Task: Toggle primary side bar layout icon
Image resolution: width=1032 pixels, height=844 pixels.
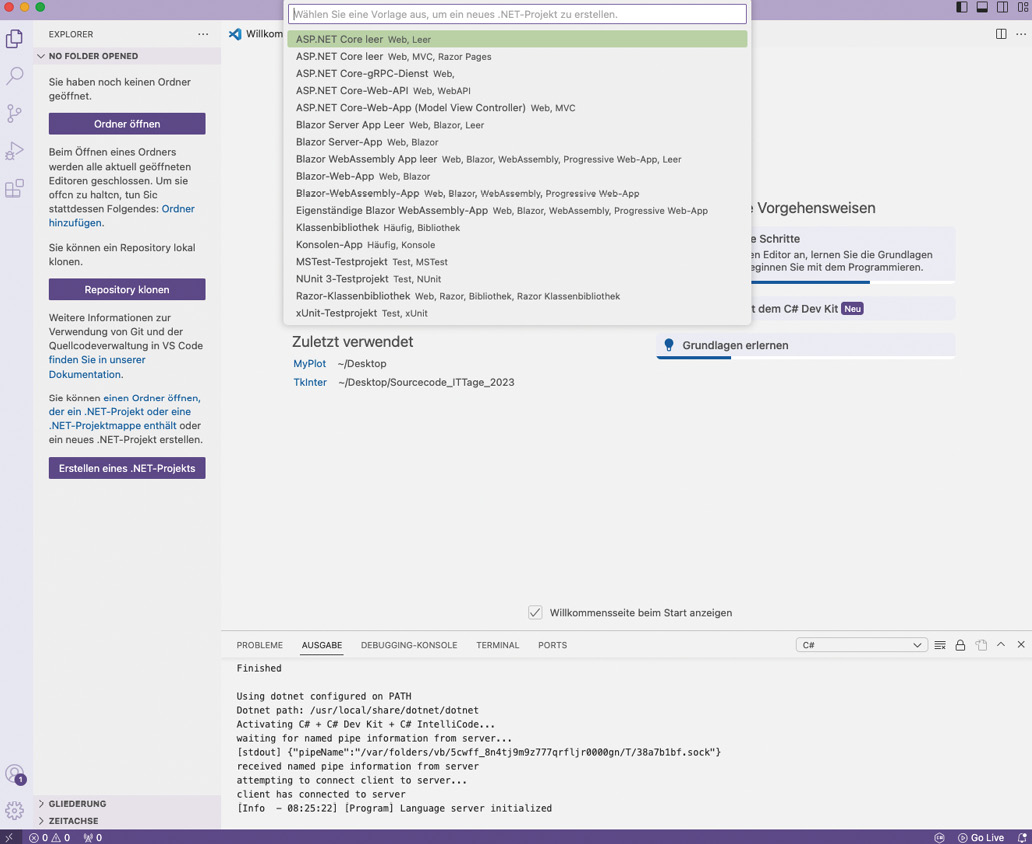Action: [962, 7]
